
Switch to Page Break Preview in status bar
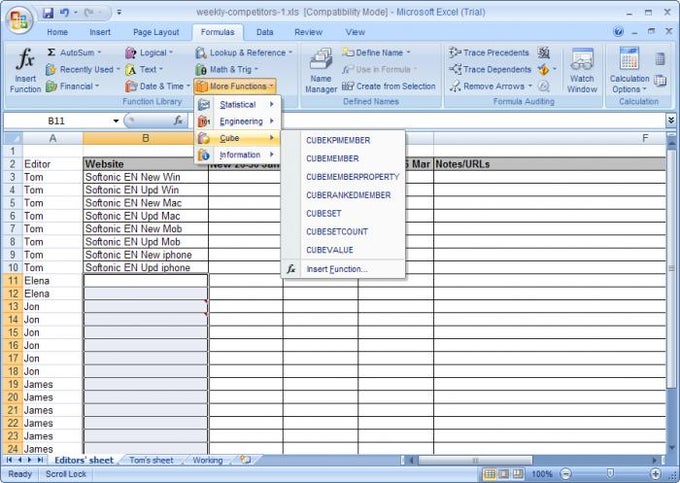[x=518, y=474]
